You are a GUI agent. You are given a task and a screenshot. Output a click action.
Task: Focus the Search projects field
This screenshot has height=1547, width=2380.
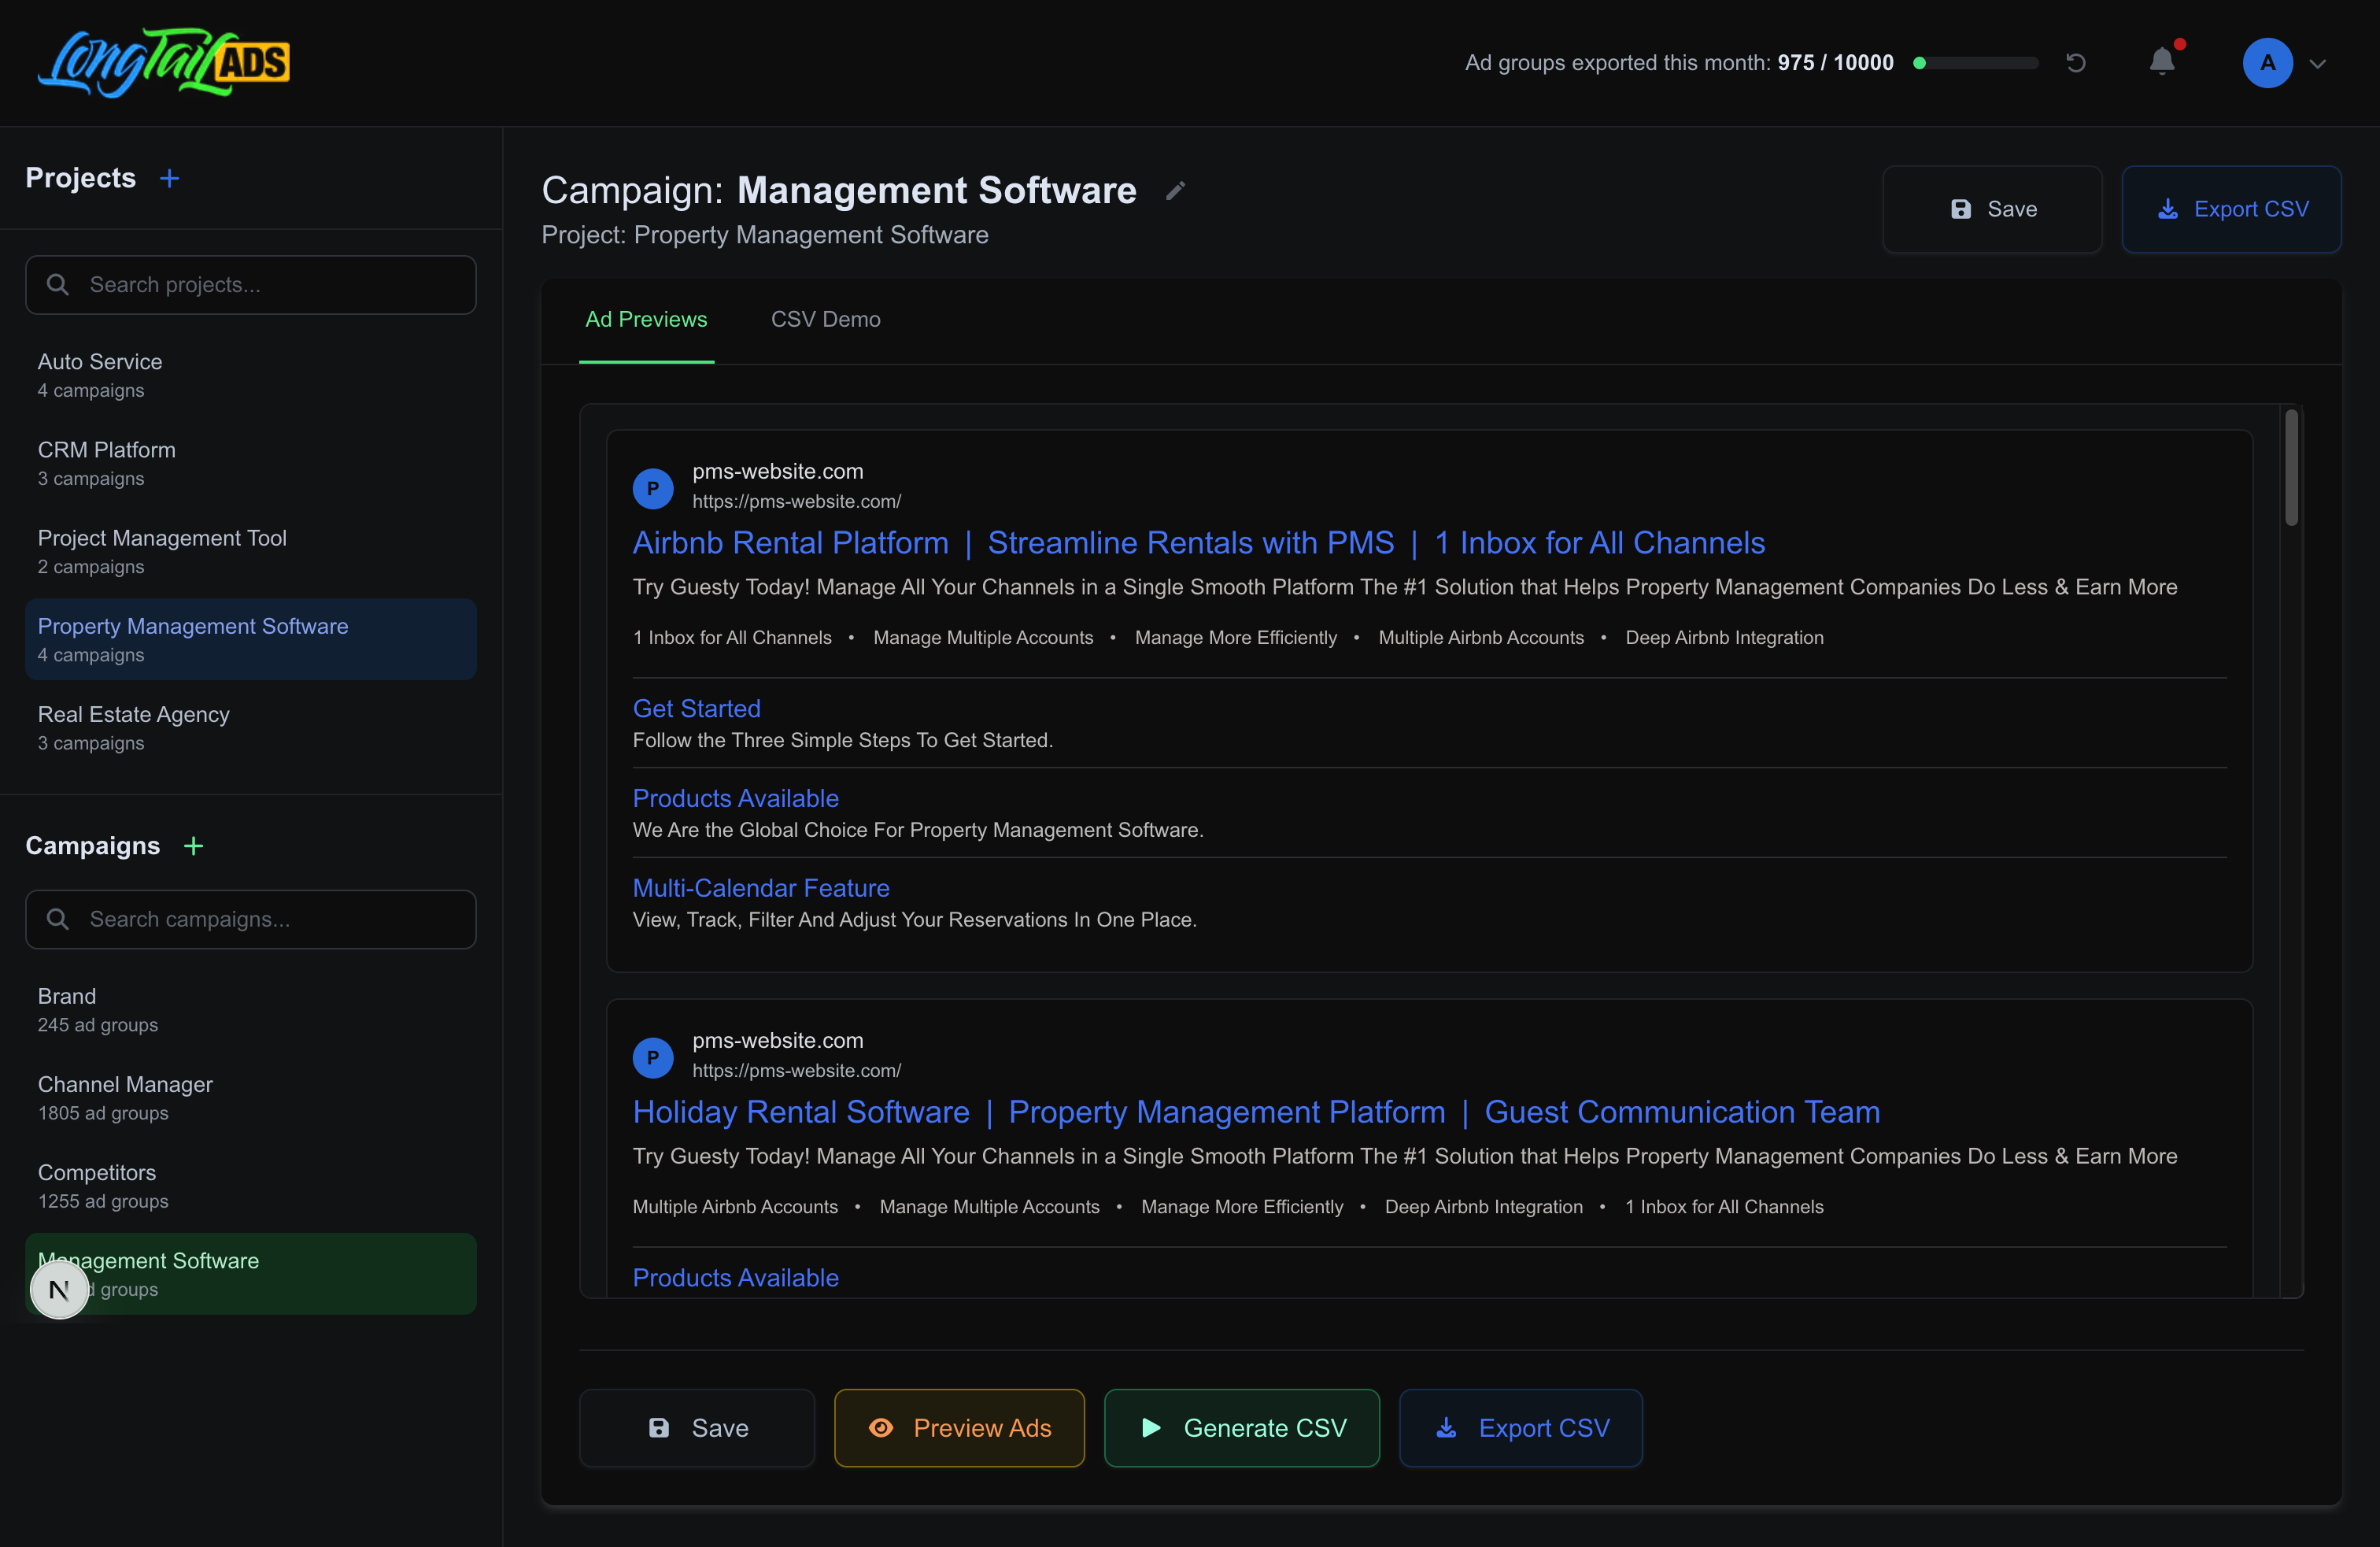point(251,285)
